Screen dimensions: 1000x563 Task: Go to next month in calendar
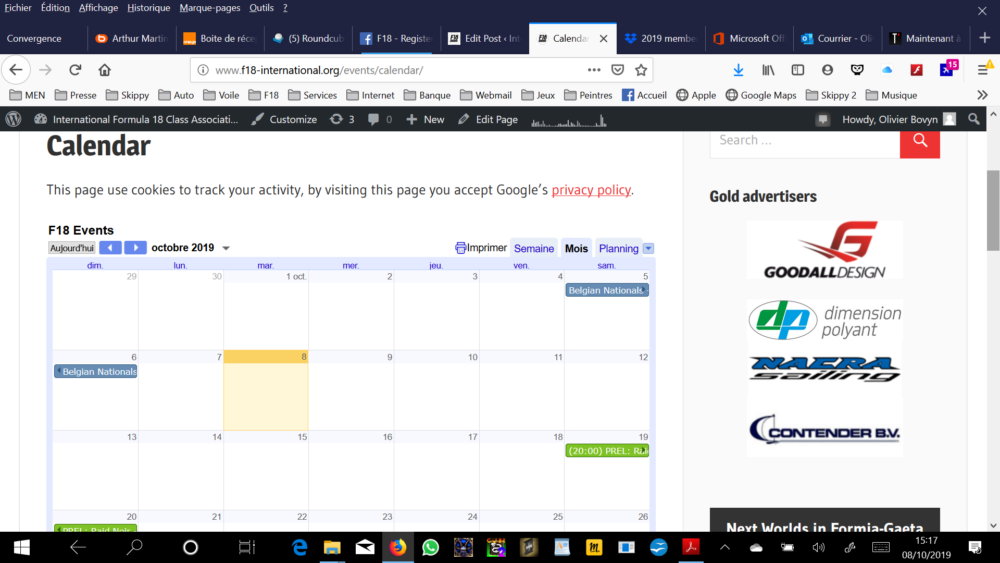point(135,247)
